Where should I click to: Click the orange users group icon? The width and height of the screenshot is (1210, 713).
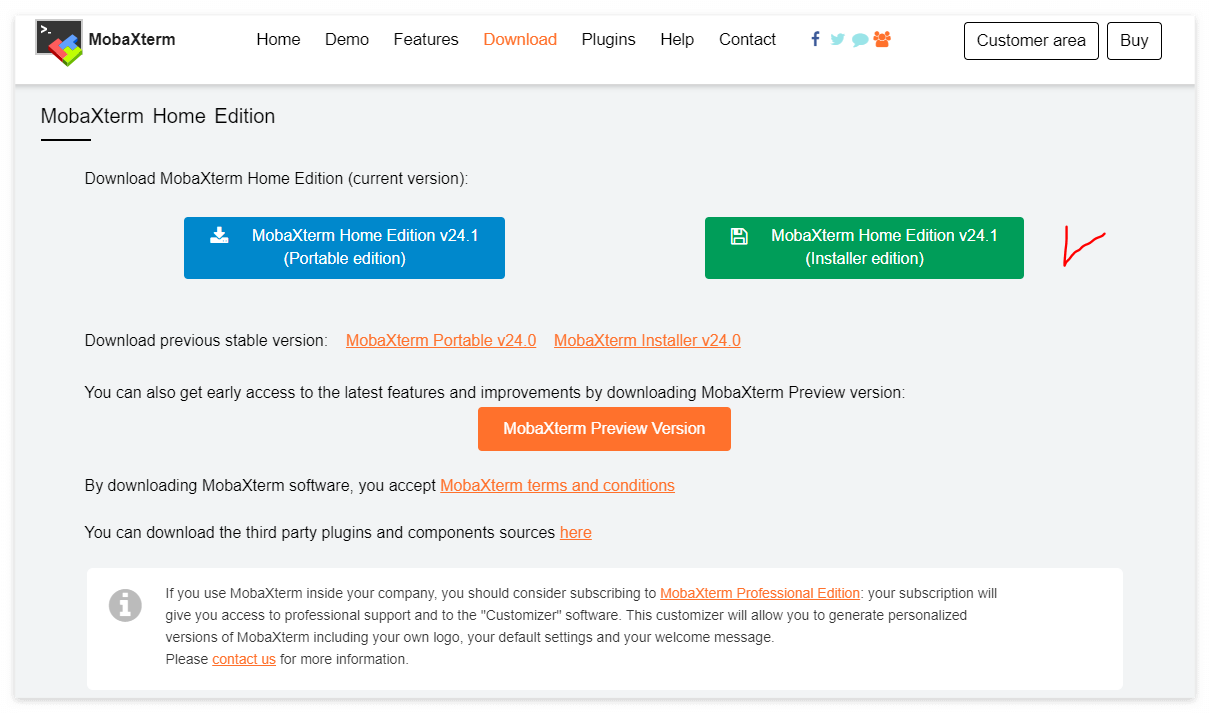882,39
